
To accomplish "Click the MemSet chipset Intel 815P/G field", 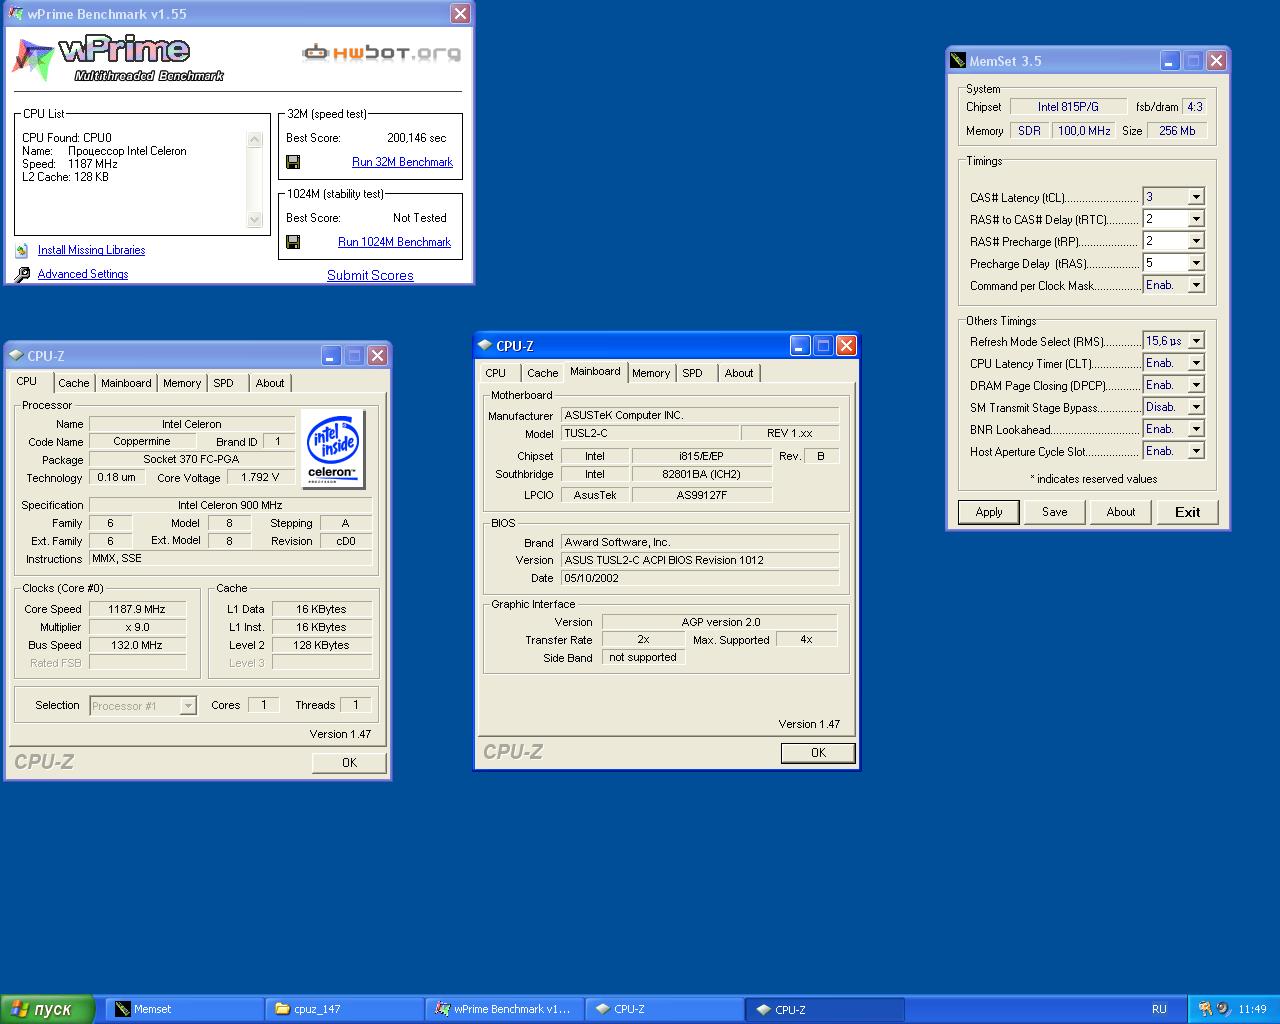I will pyautogui.click(x=1067, y=106).
